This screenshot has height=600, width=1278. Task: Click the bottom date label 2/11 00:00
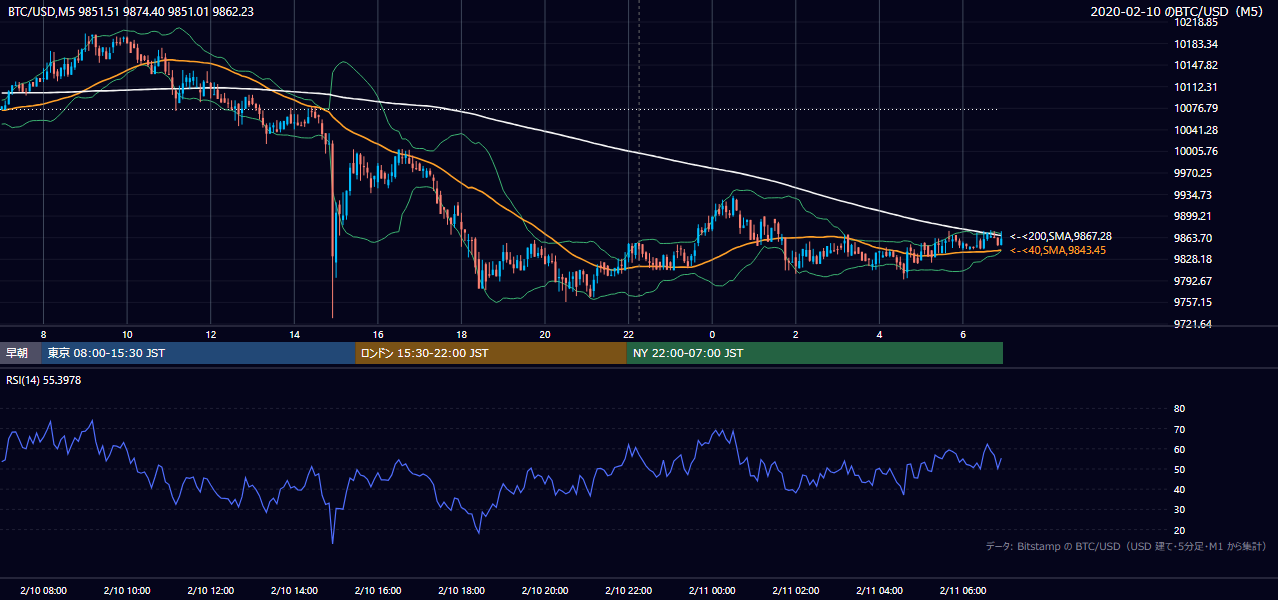[x=712, y=590]
